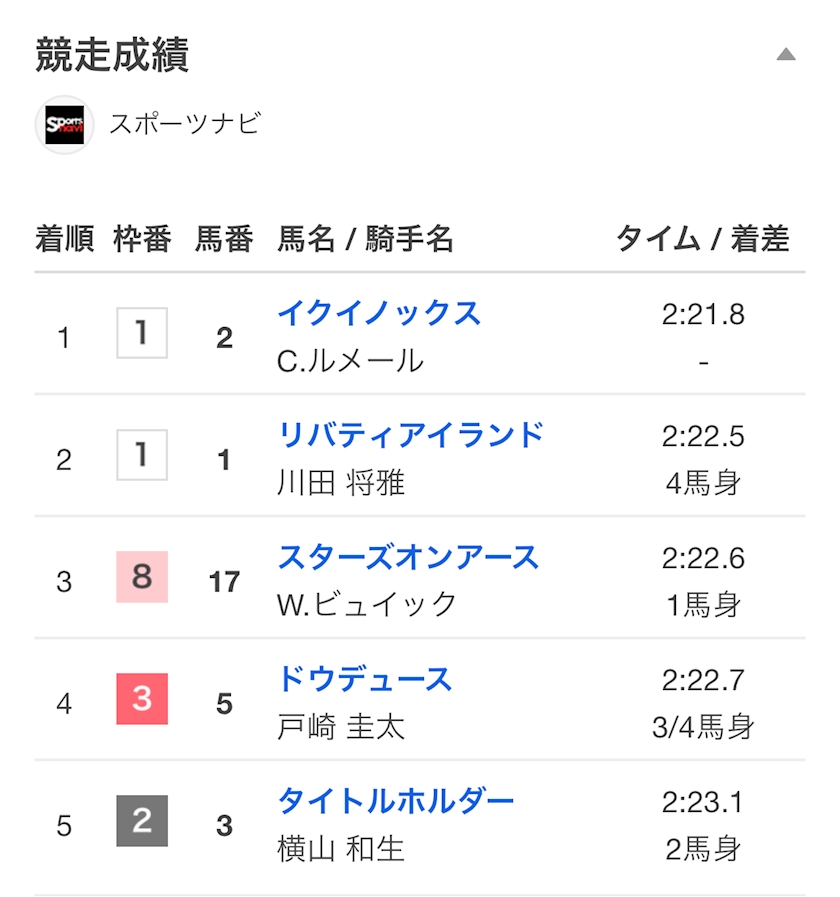This screenshot has height=897, width=840.
Task: Click second-place white frame 1 badge
Action: pyautogui.click(x=142, y=455)
